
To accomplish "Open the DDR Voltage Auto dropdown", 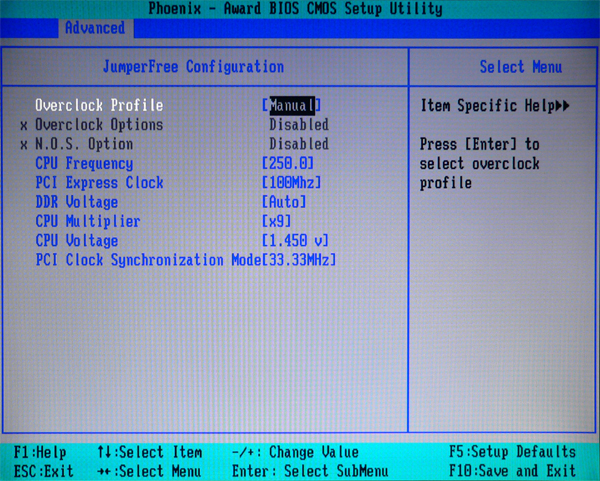I will [x=283, y=202].
